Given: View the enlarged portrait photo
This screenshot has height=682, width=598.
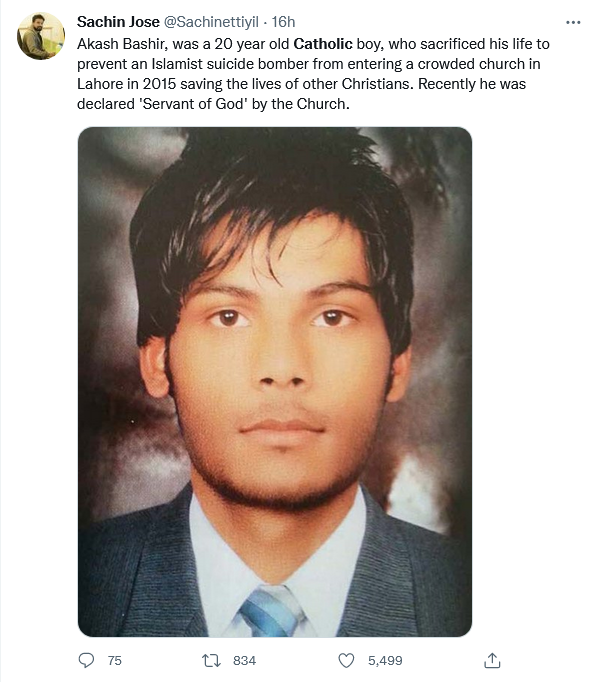Looking at the screenshot, I should coord(275,382).
